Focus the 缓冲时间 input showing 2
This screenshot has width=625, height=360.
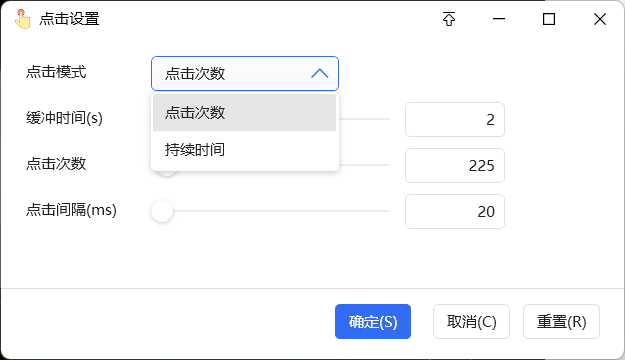click(455, 119)
